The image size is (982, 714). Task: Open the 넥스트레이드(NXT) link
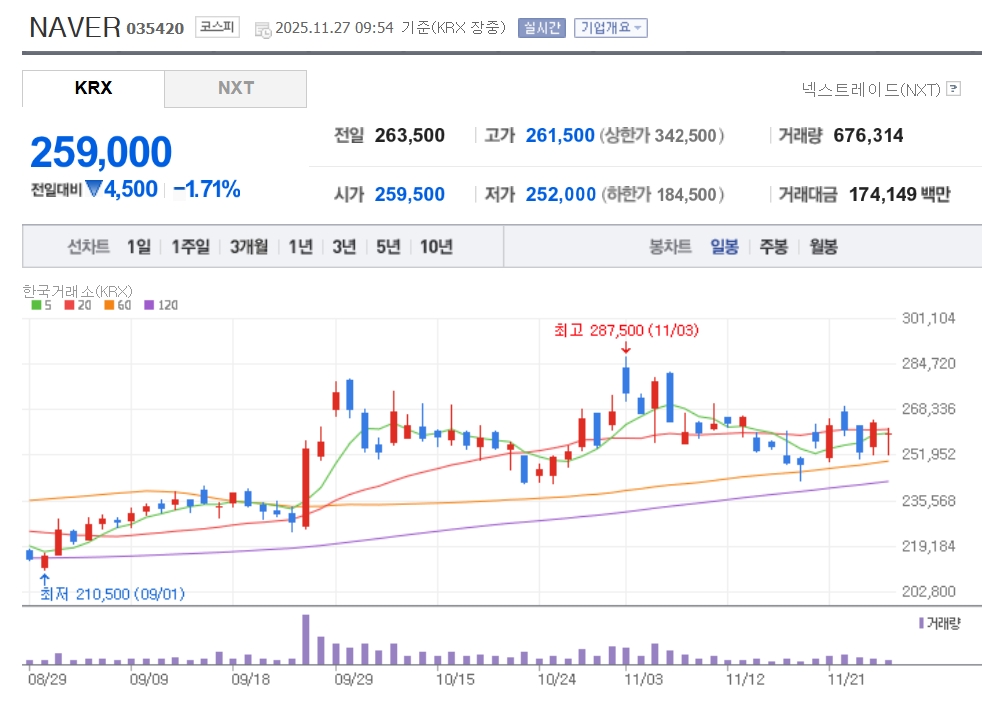pos(871,89)
